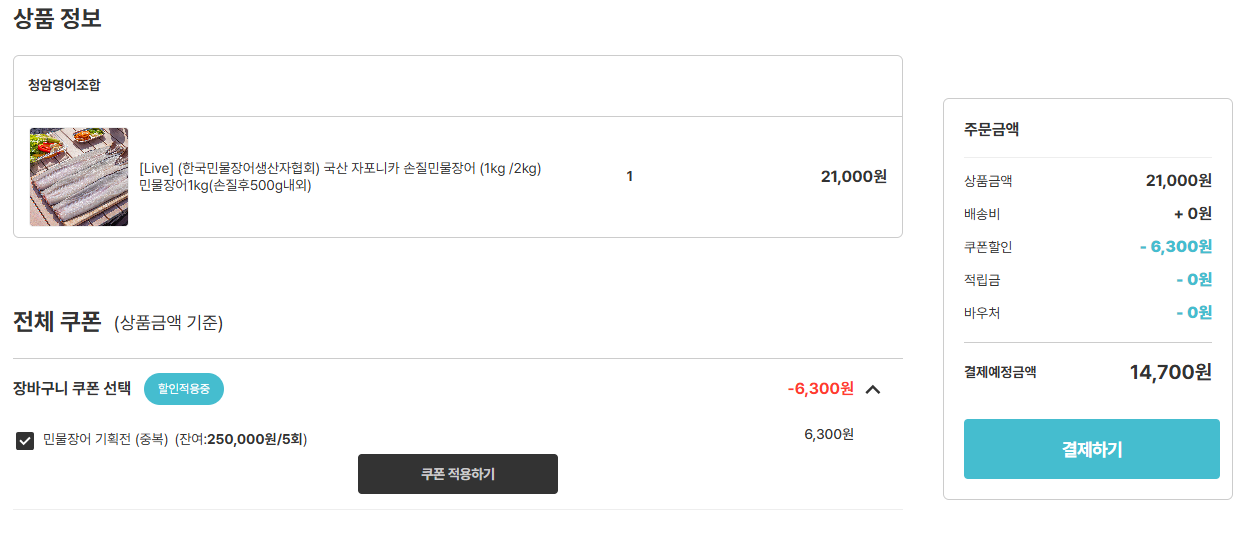Click the 민물장어 기획전 (중복) coupon label

tap(105, 439)
